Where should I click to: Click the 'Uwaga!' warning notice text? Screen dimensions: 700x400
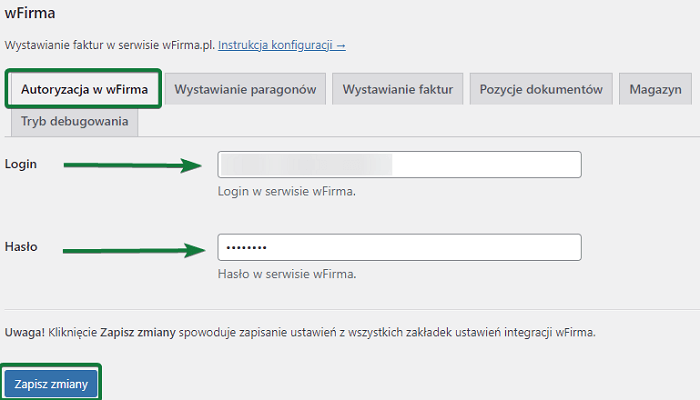point(300,333)
